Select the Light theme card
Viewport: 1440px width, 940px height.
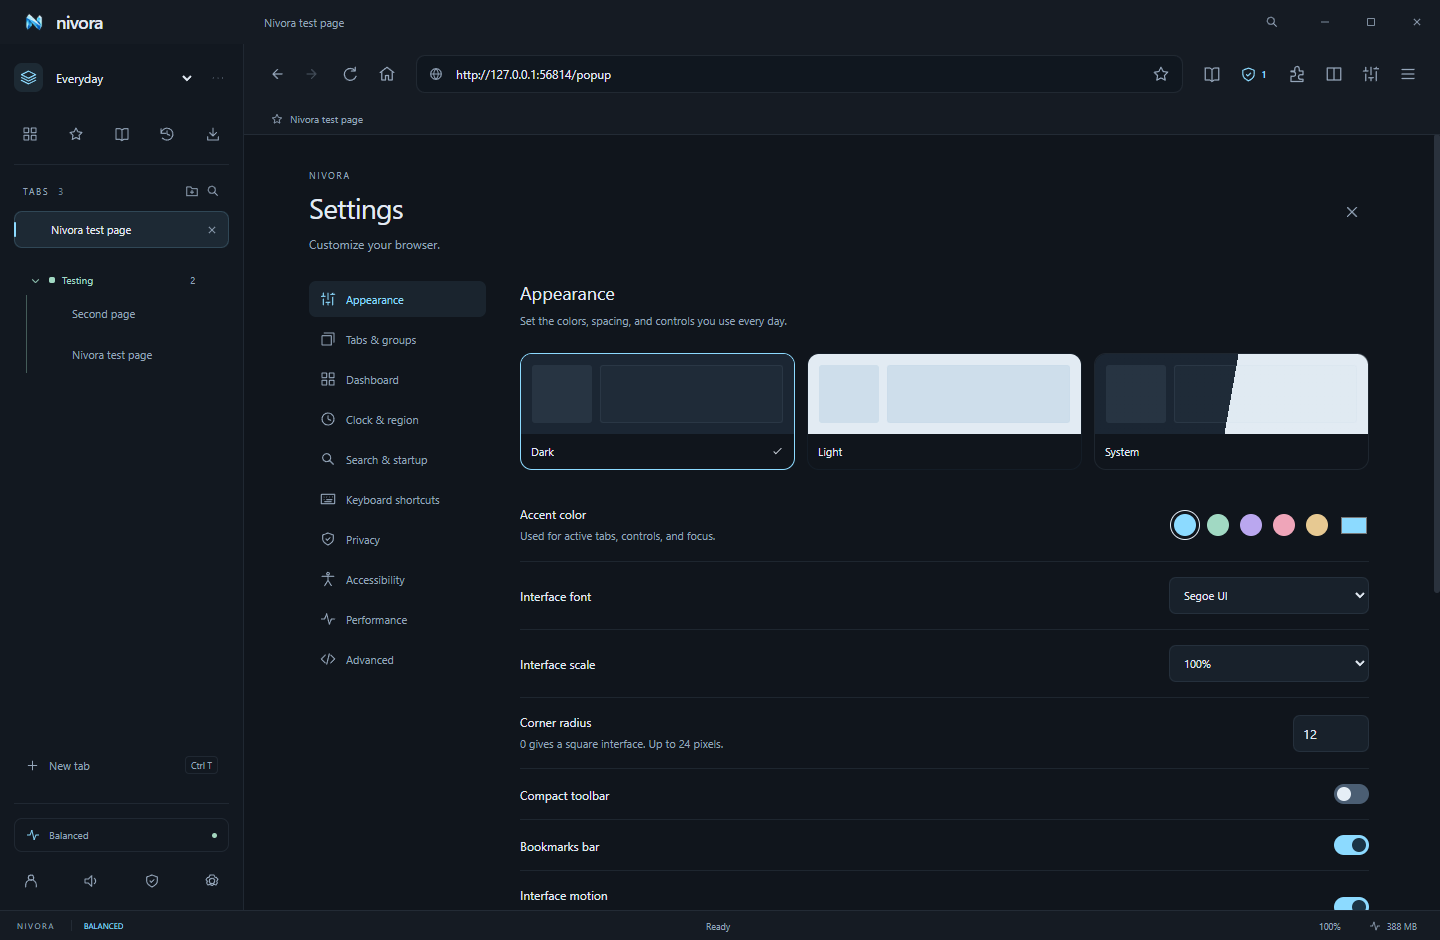(944, 411)
